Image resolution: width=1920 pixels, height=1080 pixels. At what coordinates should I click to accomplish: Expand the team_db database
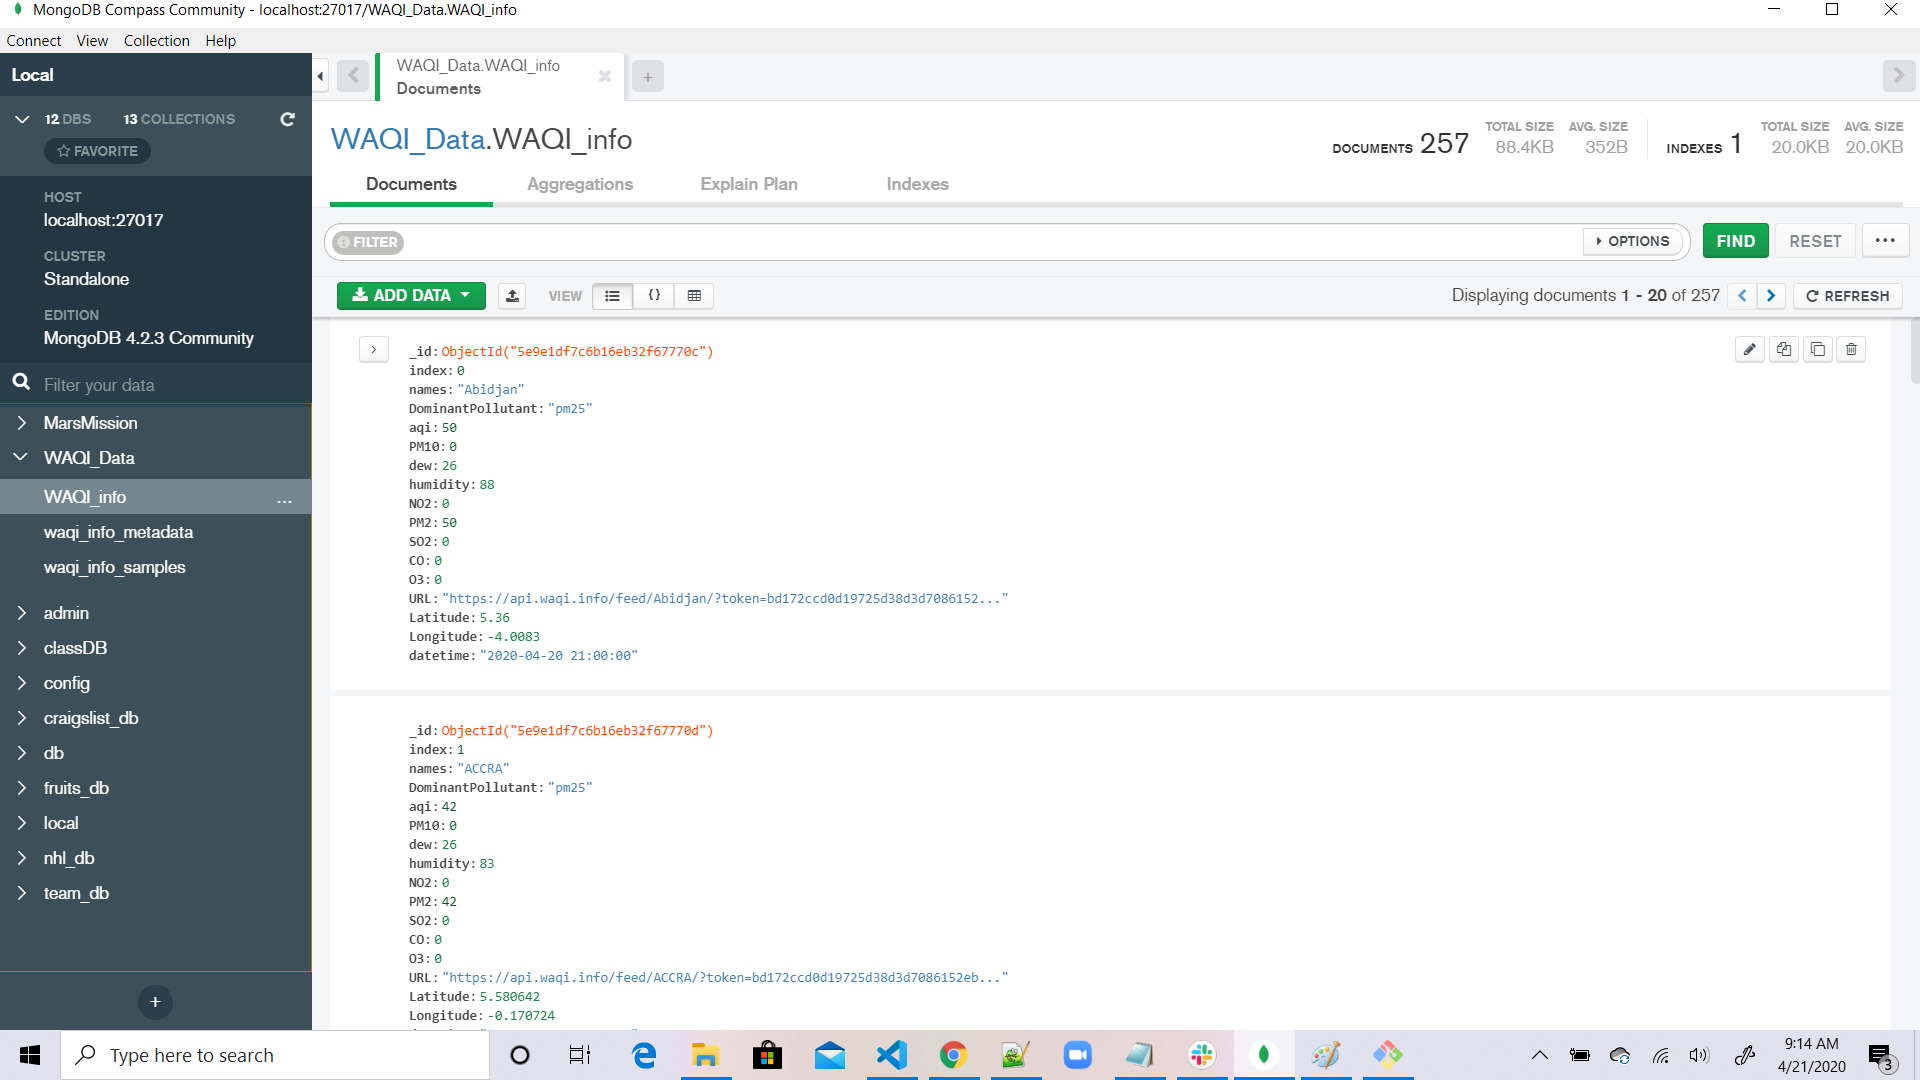21,893
